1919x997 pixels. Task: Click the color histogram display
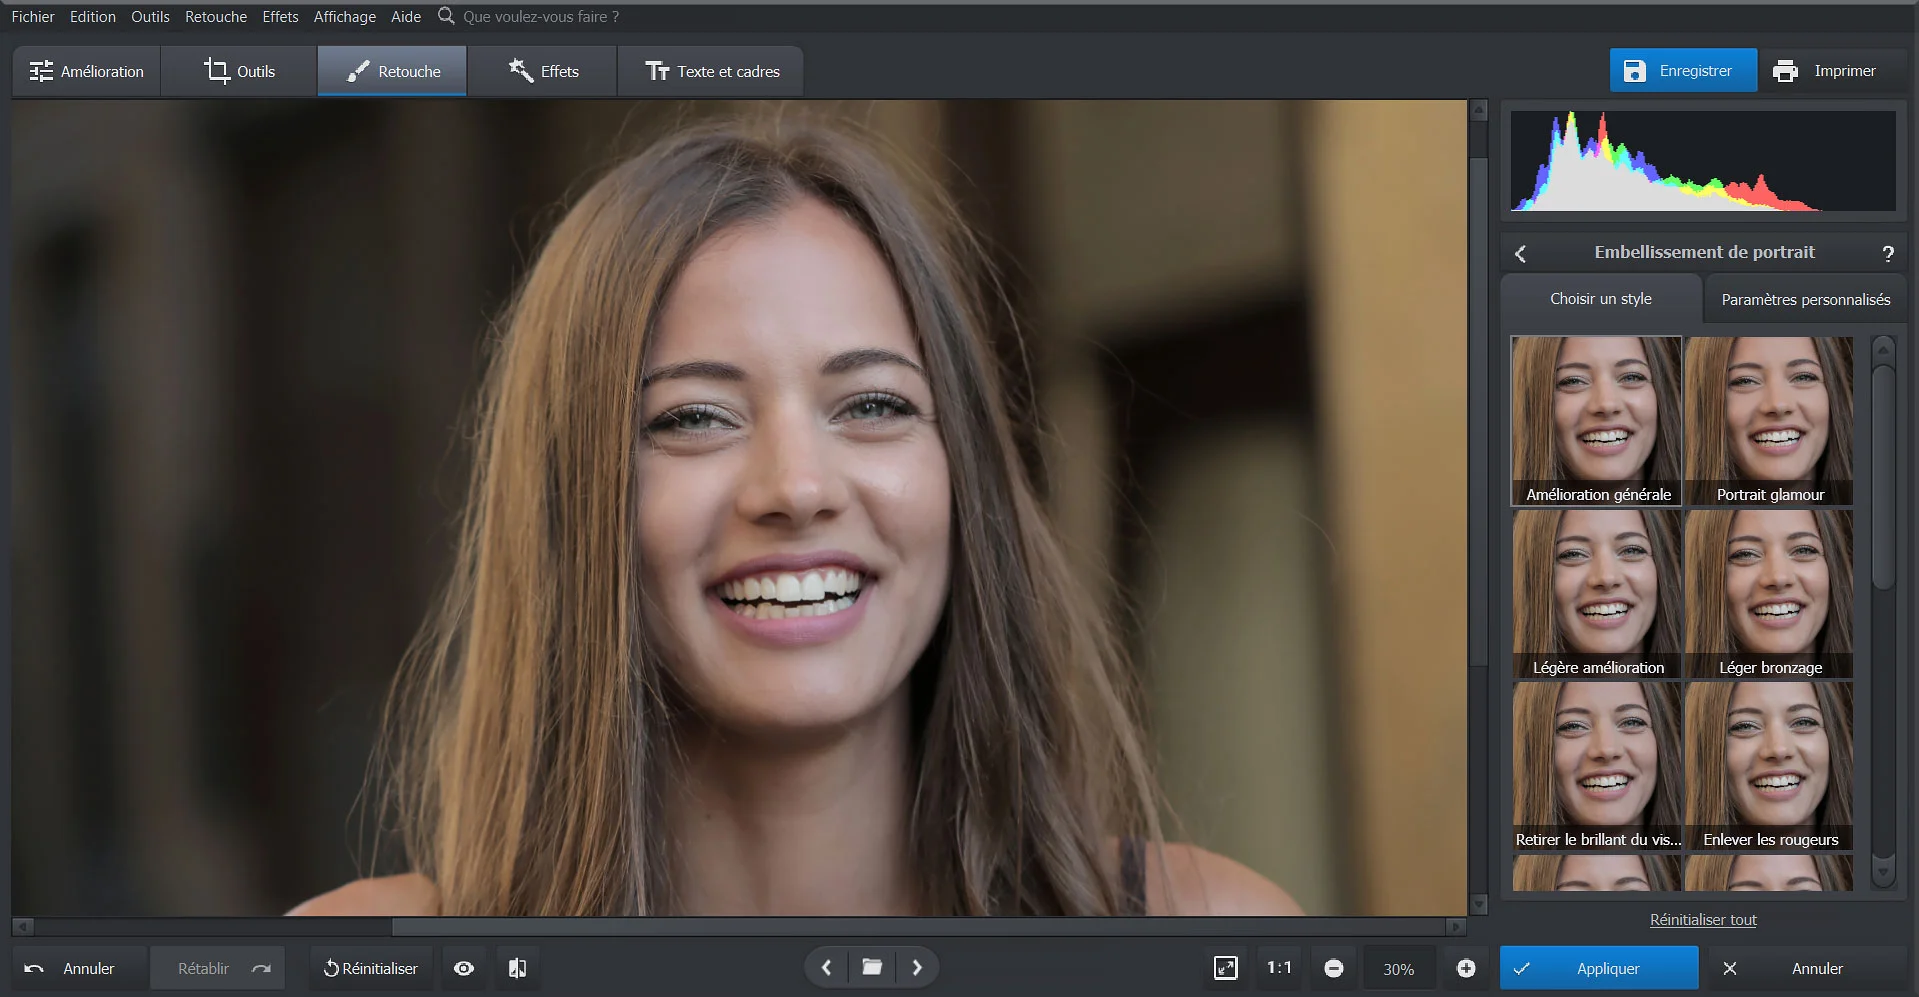1703,161
